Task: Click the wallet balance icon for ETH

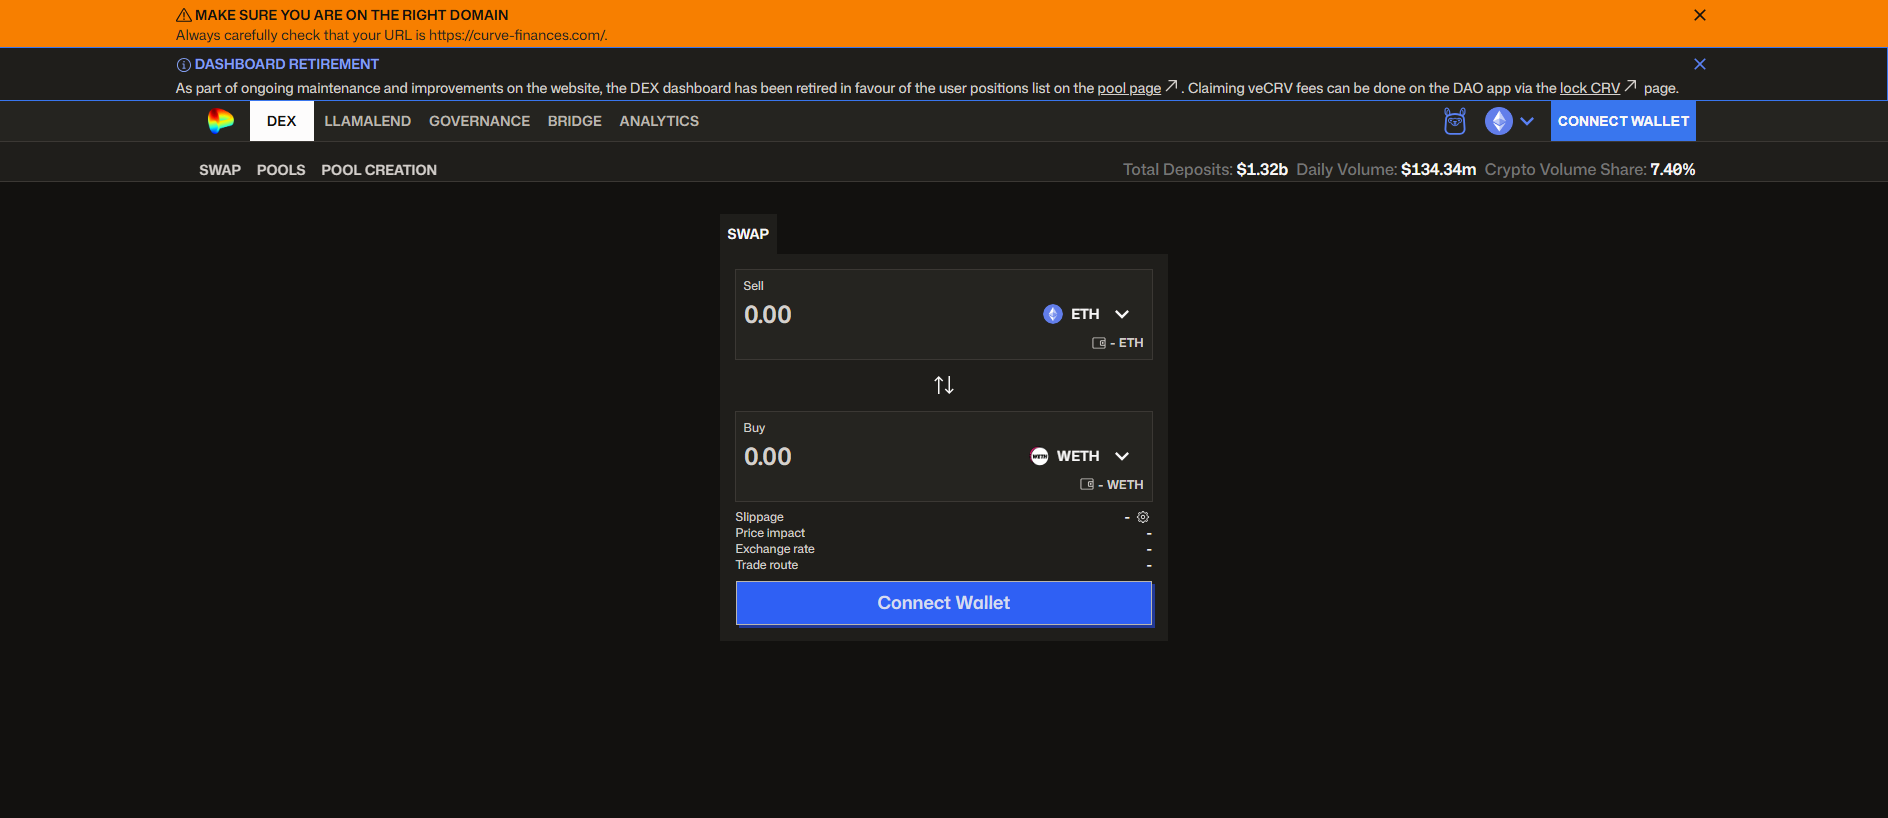Action: coord(1099,343)
